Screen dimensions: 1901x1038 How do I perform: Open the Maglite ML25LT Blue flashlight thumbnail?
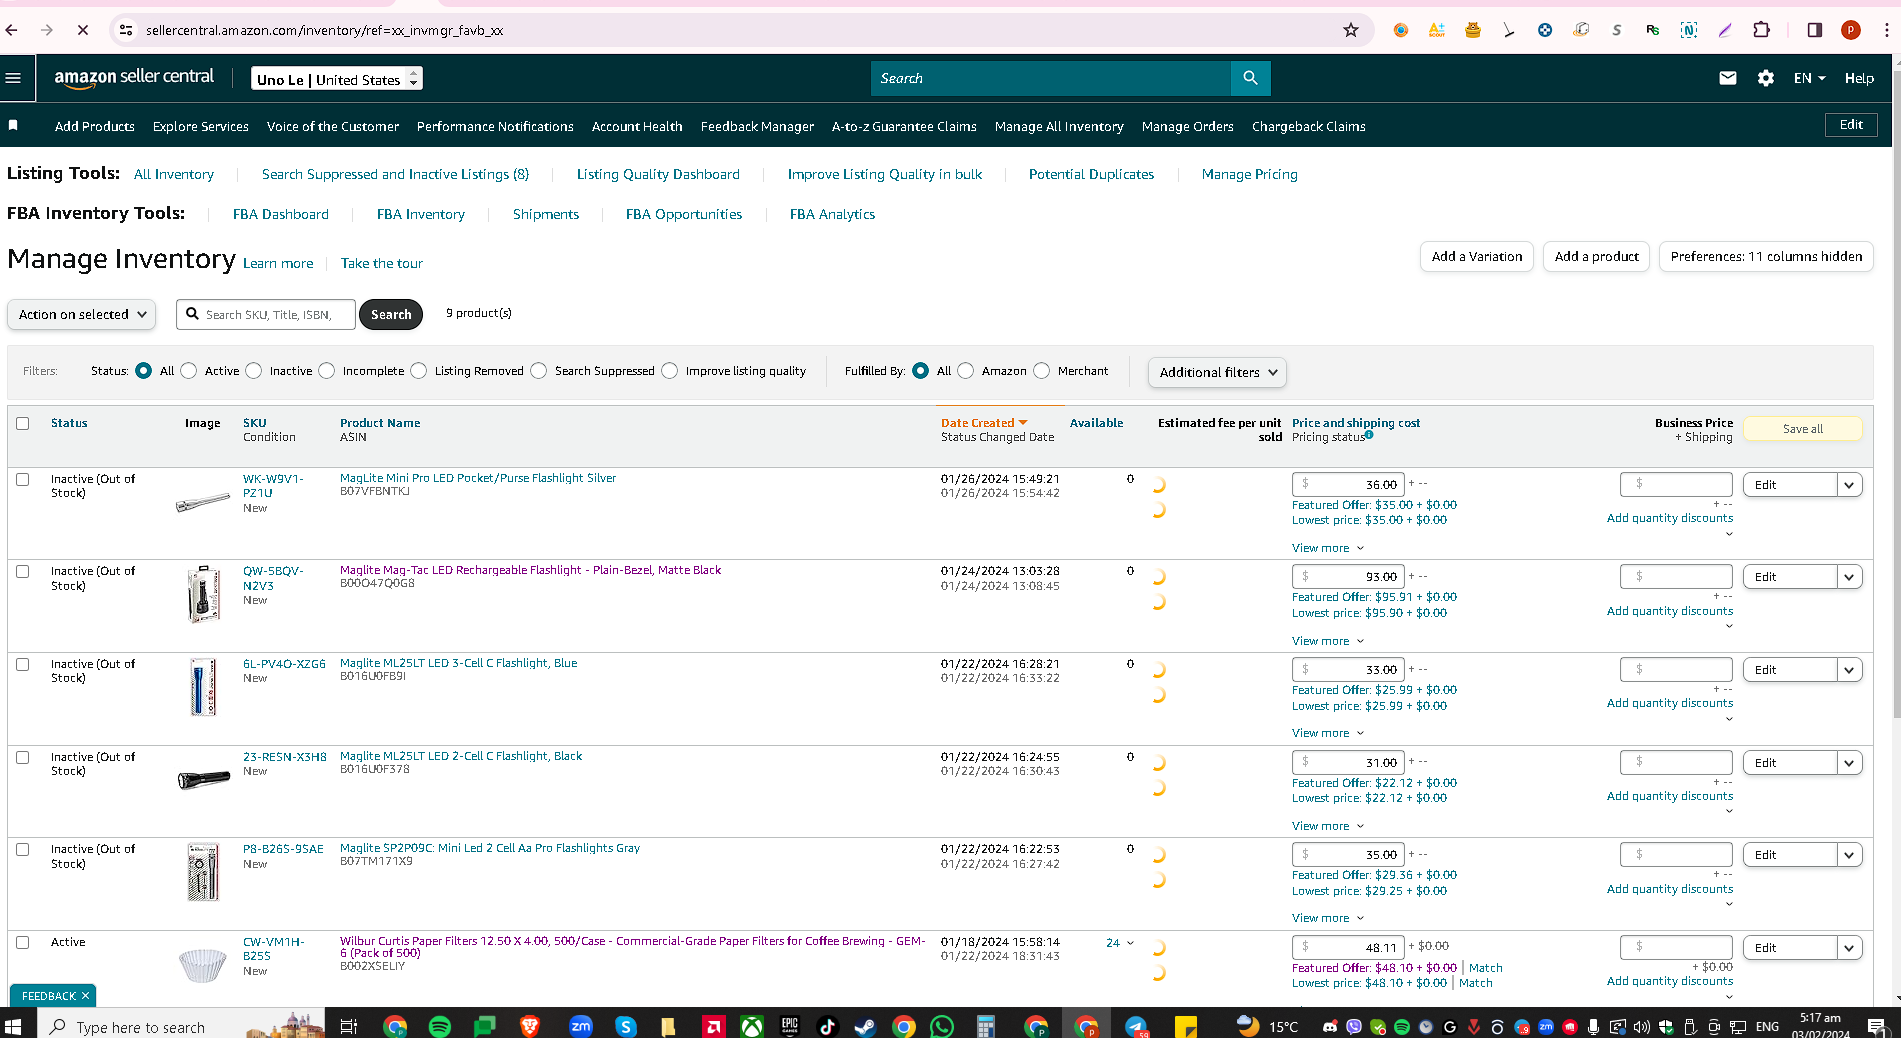tap(203, 687)
